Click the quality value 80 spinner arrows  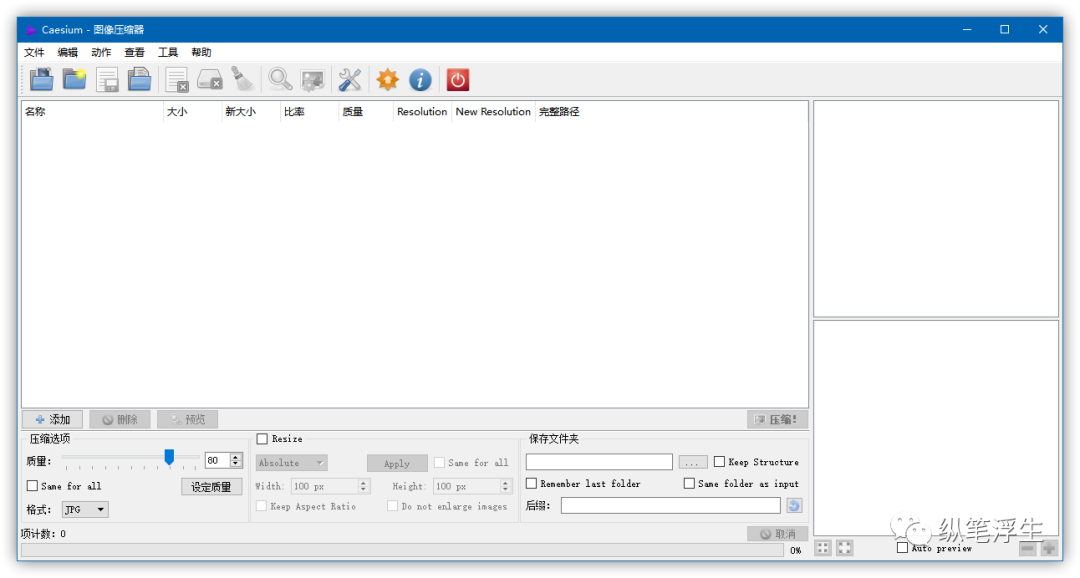point(236,460)
